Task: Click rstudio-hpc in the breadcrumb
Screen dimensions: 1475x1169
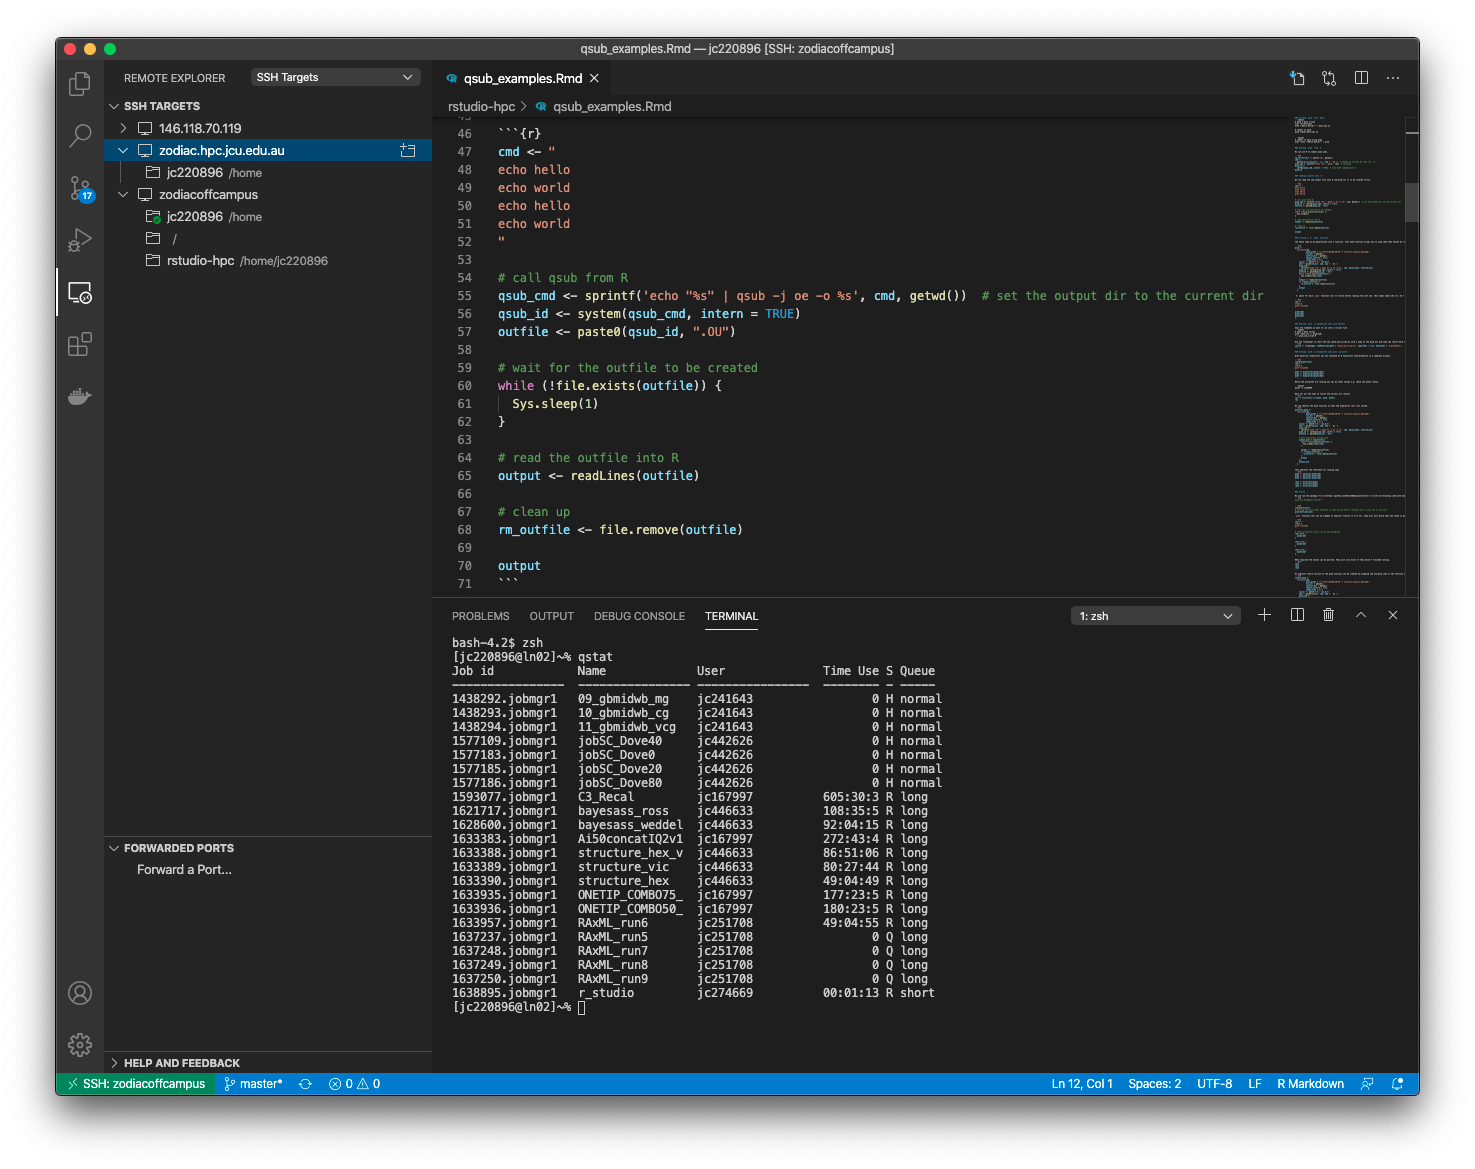Action: tap(481, 106)
